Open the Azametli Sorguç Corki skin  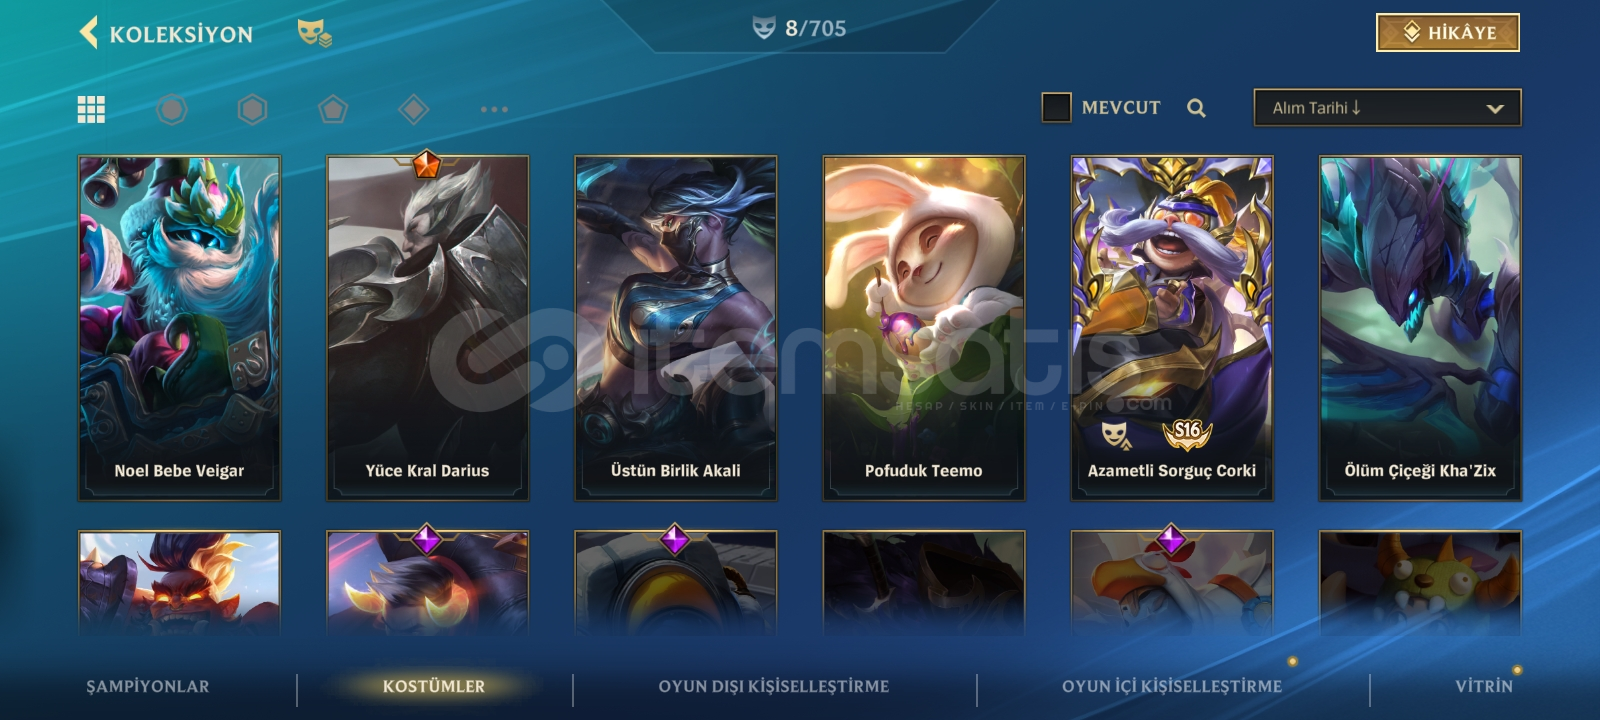click(x=1172, y=328)
